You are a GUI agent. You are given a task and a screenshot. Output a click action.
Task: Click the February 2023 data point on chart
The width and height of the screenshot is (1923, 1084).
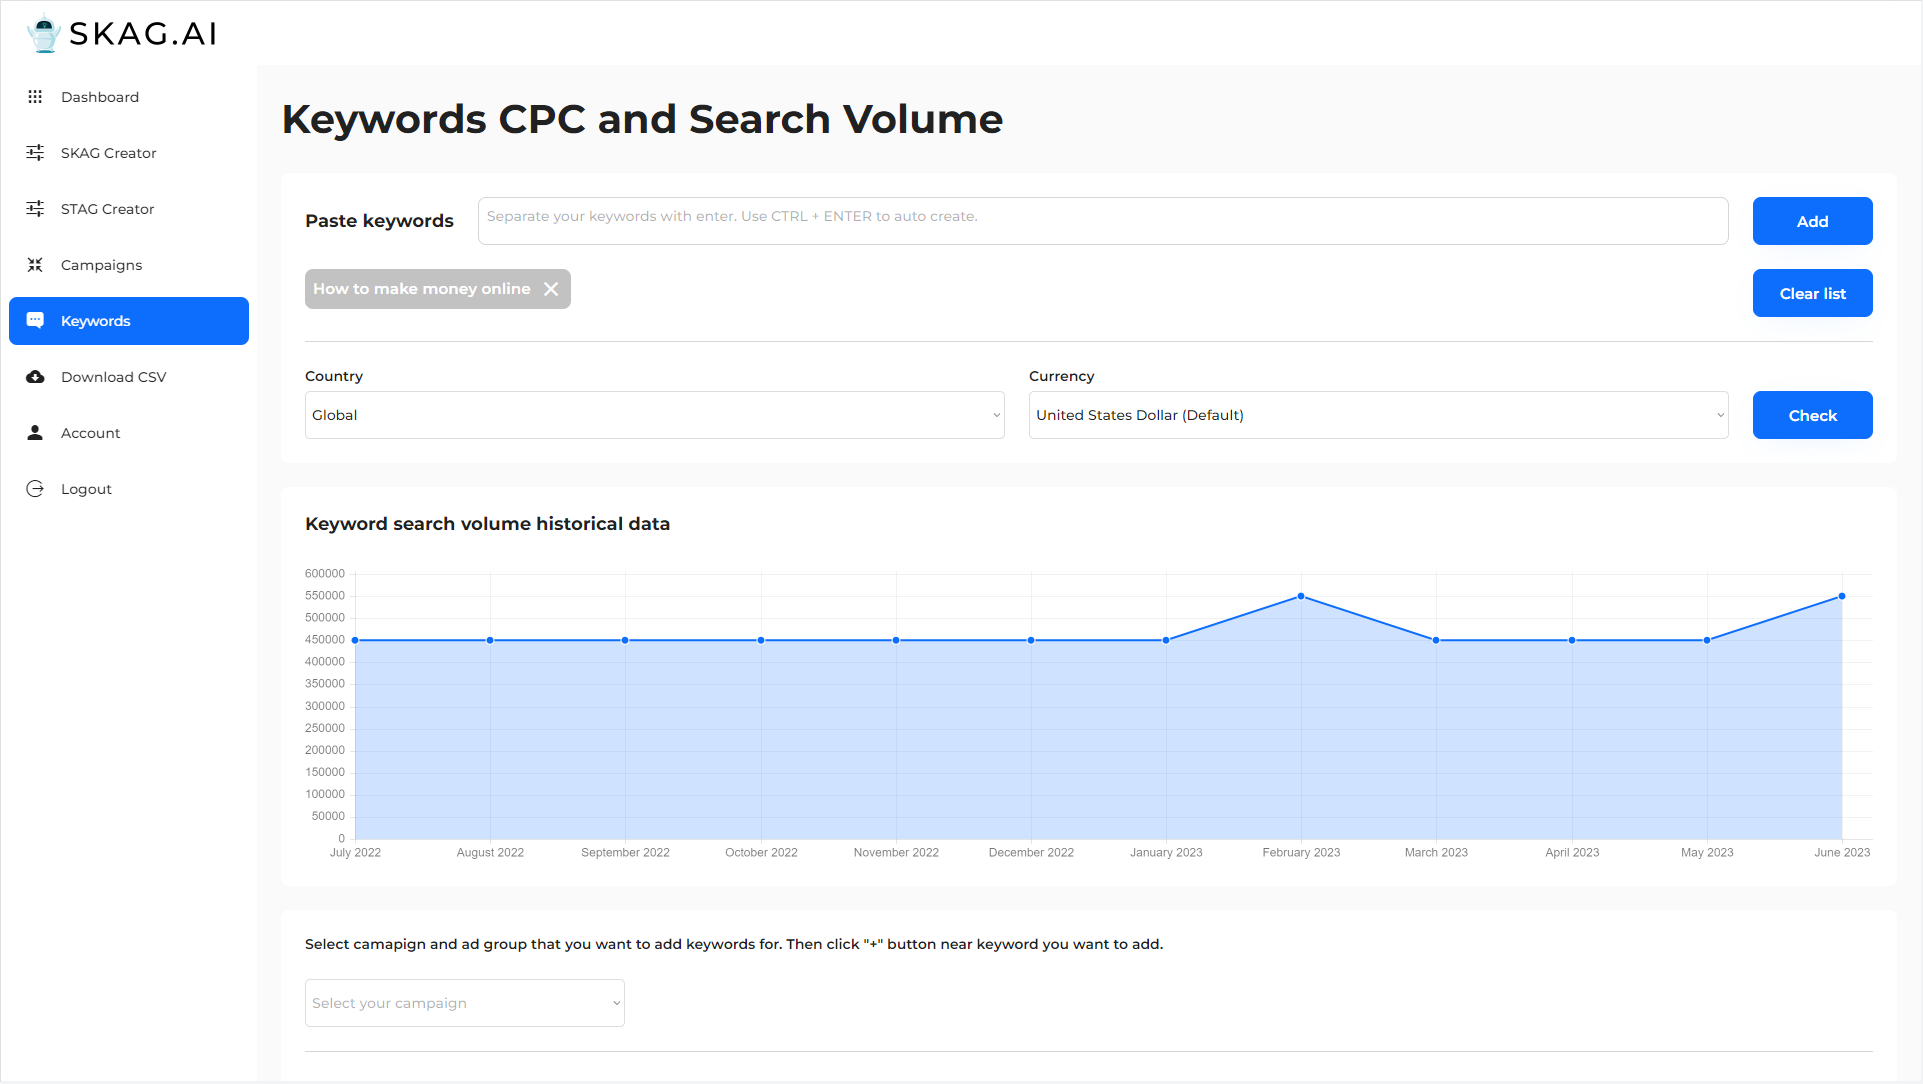[1301, 596]
